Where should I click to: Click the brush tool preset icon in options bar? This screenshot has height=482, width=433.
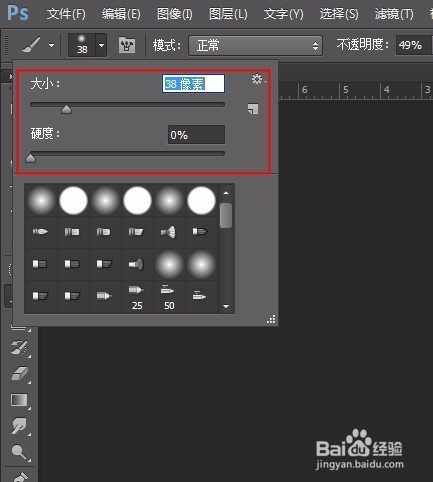tap(31, 45)
